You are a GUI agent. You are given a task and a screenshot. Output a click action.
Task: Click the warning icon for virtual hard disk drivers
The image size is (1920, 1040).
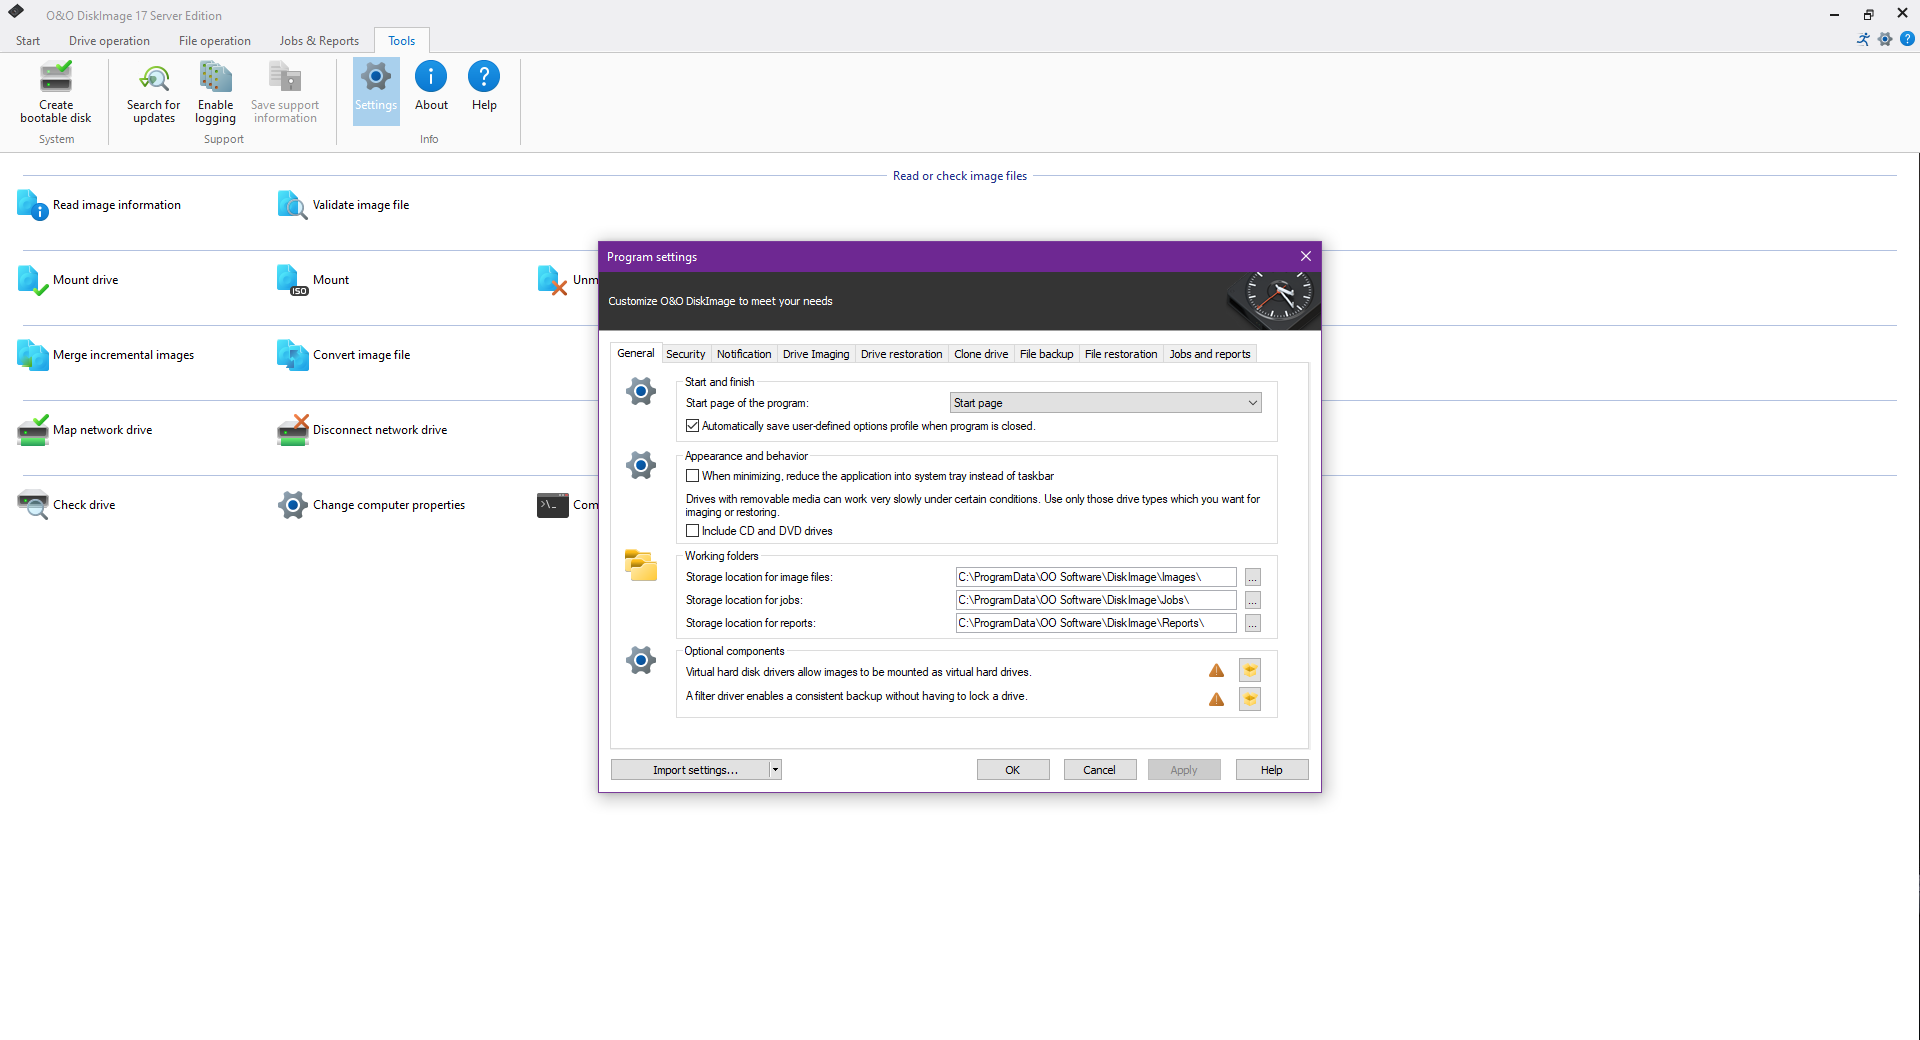[1216, 671]
